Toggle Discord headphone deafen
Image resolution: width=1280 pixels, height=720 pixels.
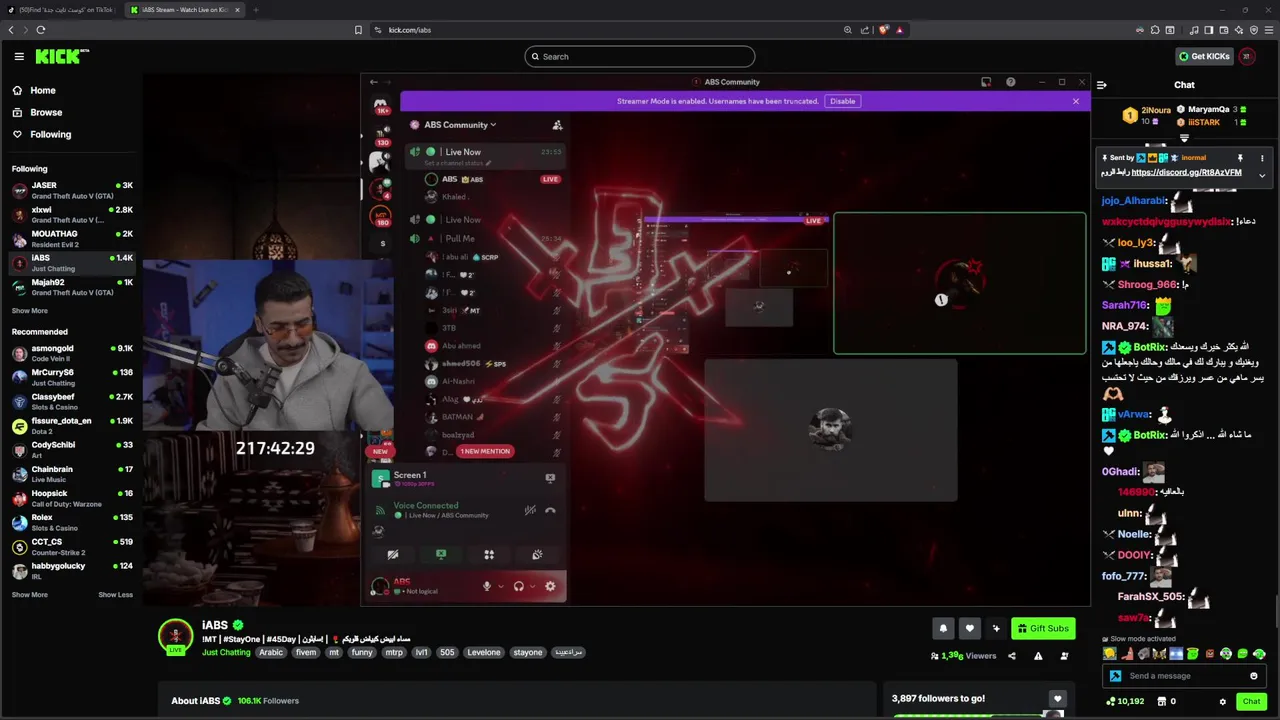pos(518,587)
